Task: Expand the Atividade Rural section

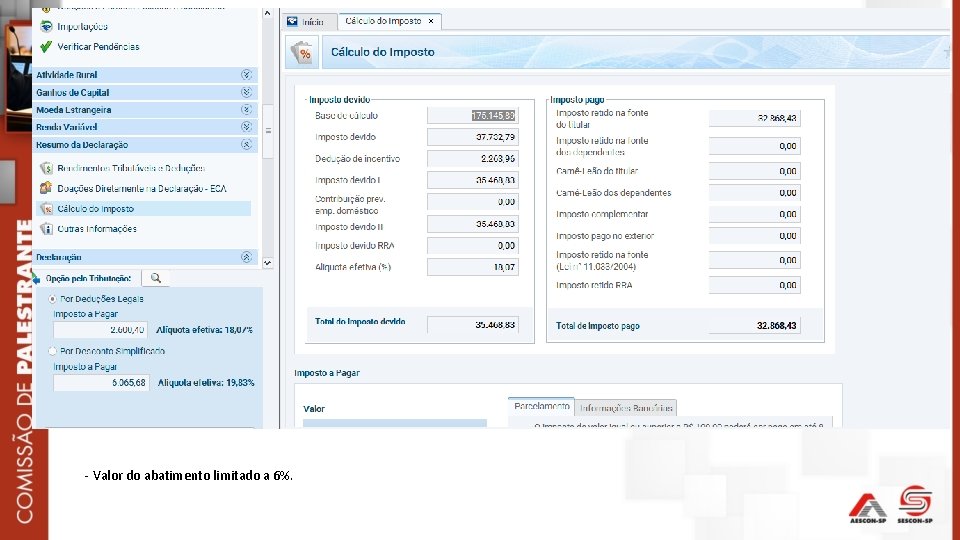Action: tap(246, 75)
